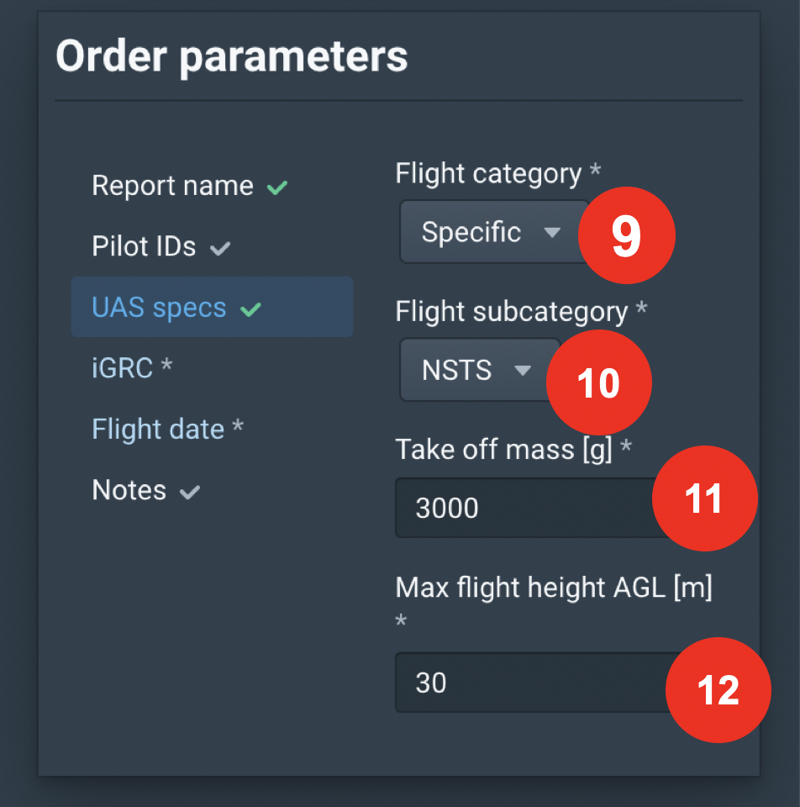Click the red number 11 marker
Screen dimensions: 800x807
[704, 497]
